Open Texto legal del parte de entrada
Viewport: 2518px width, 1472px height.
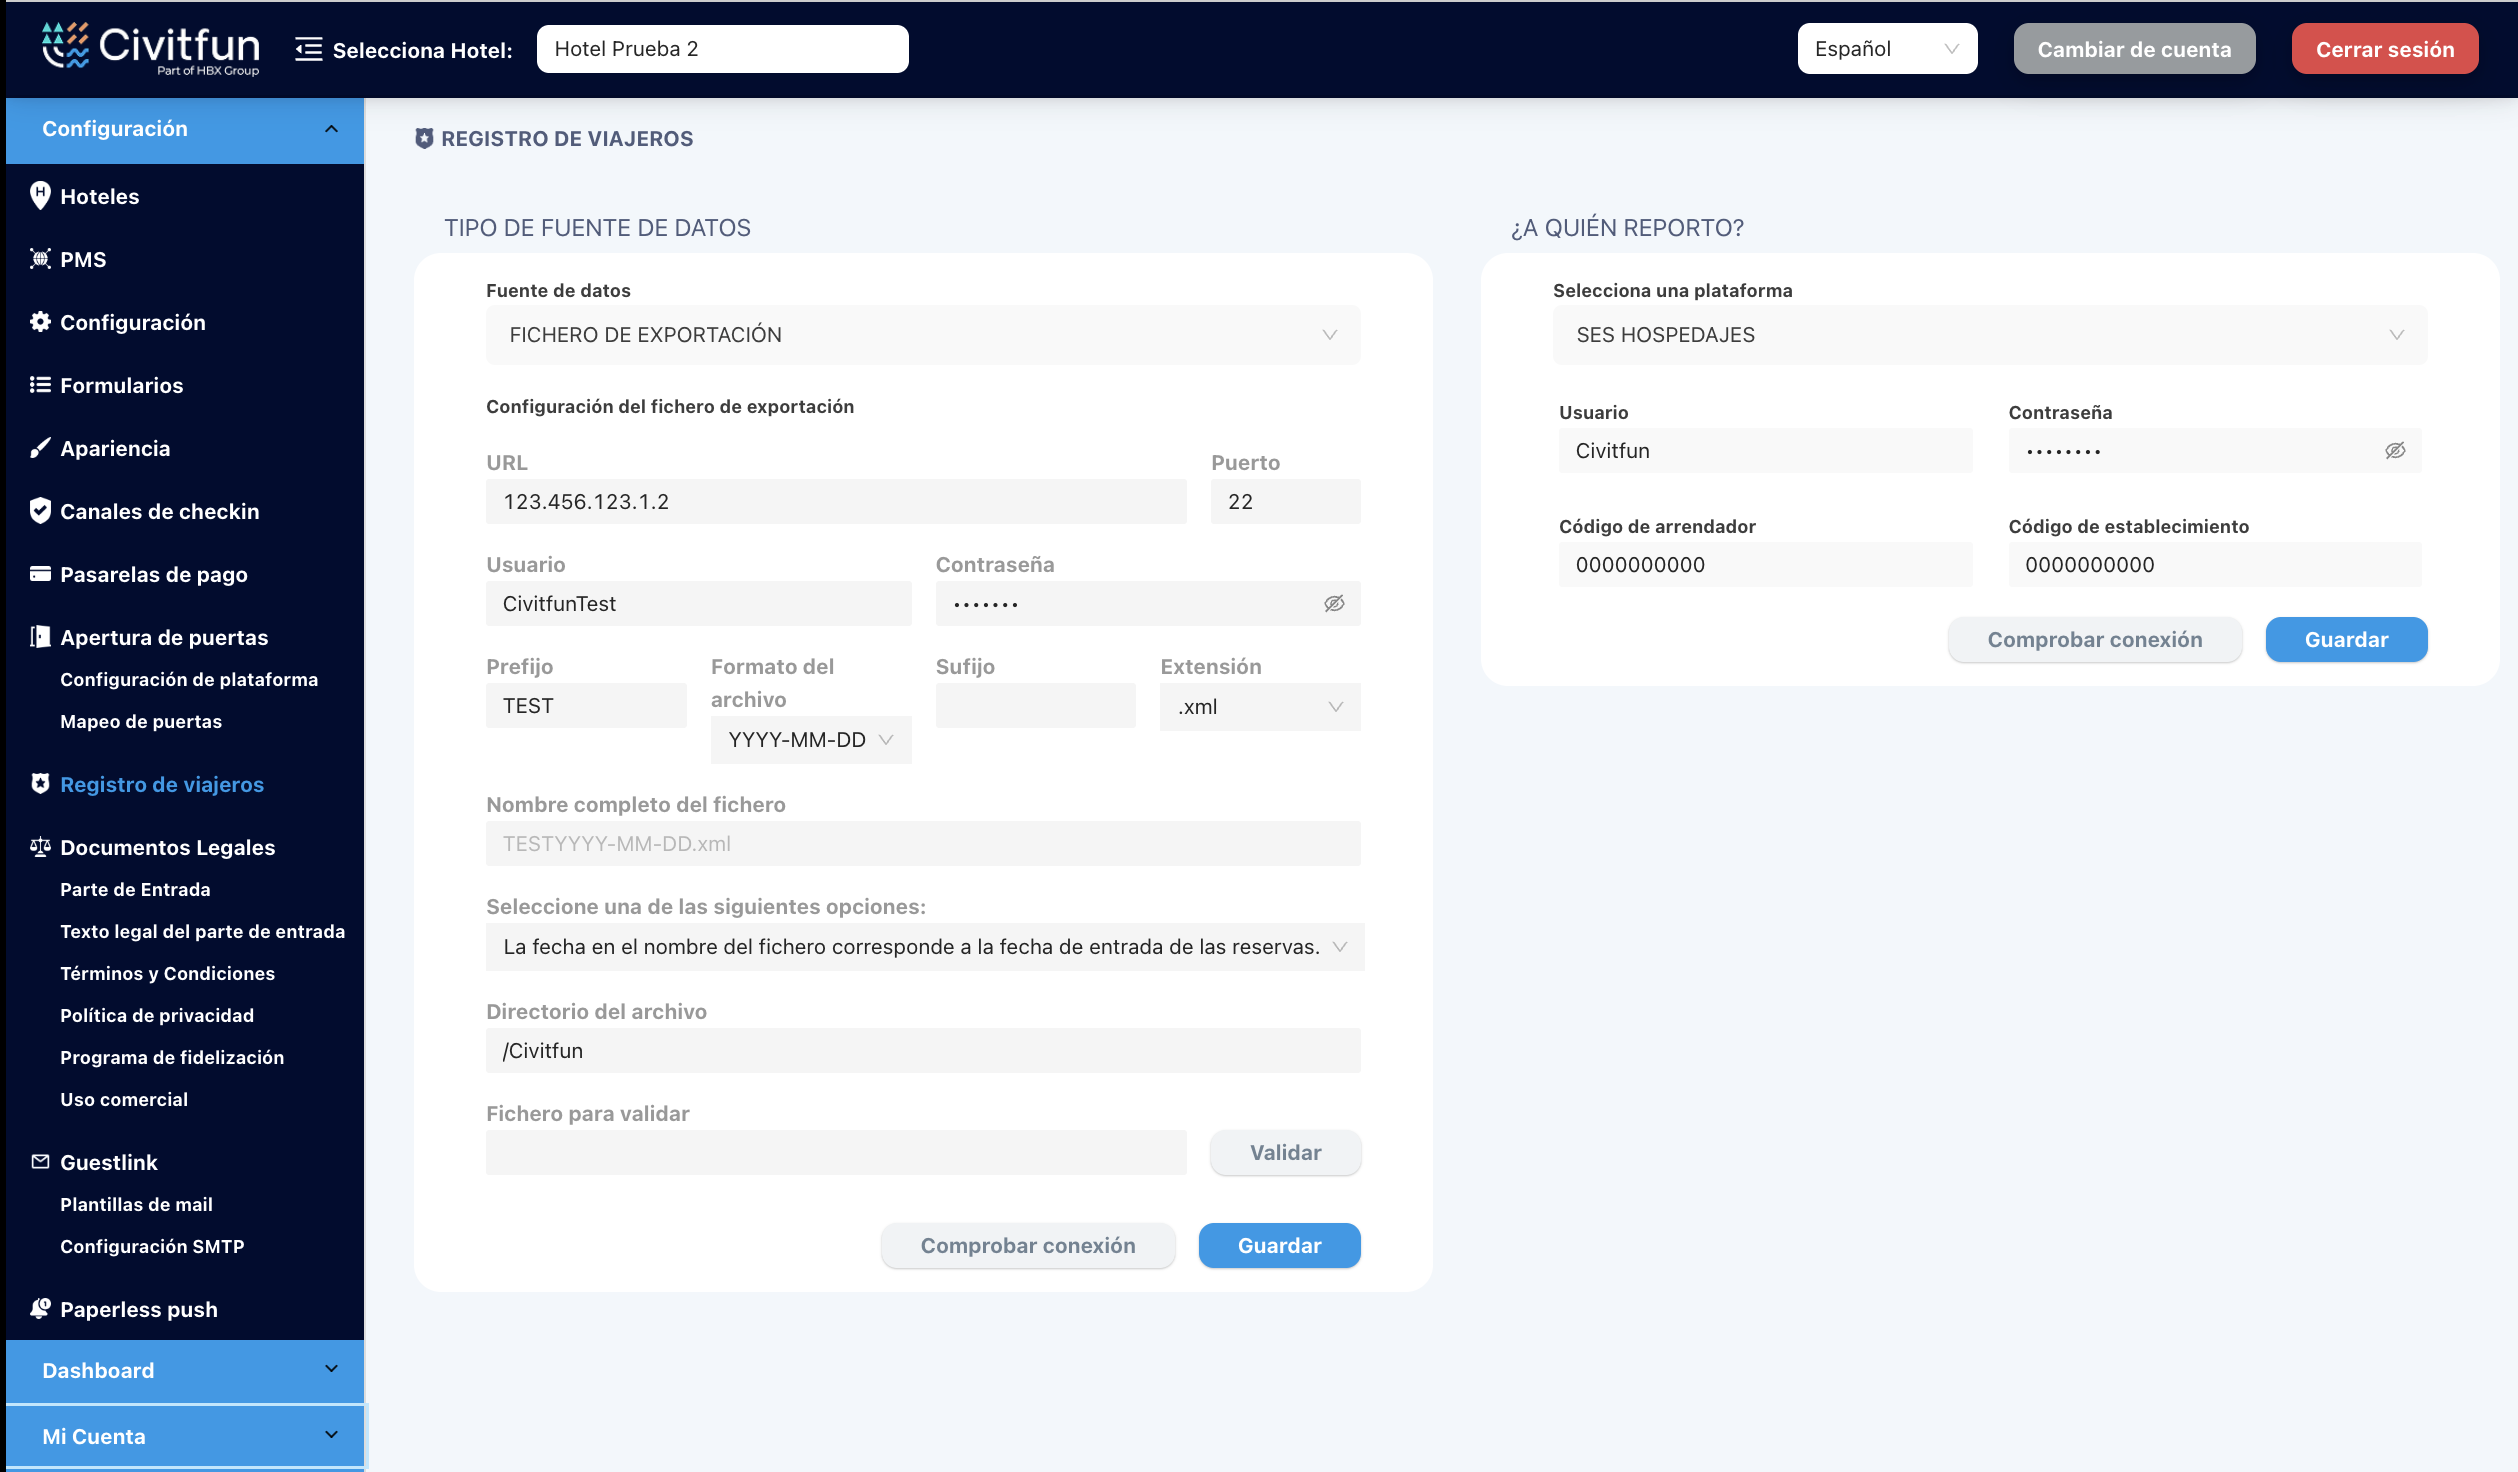(202, 932)
